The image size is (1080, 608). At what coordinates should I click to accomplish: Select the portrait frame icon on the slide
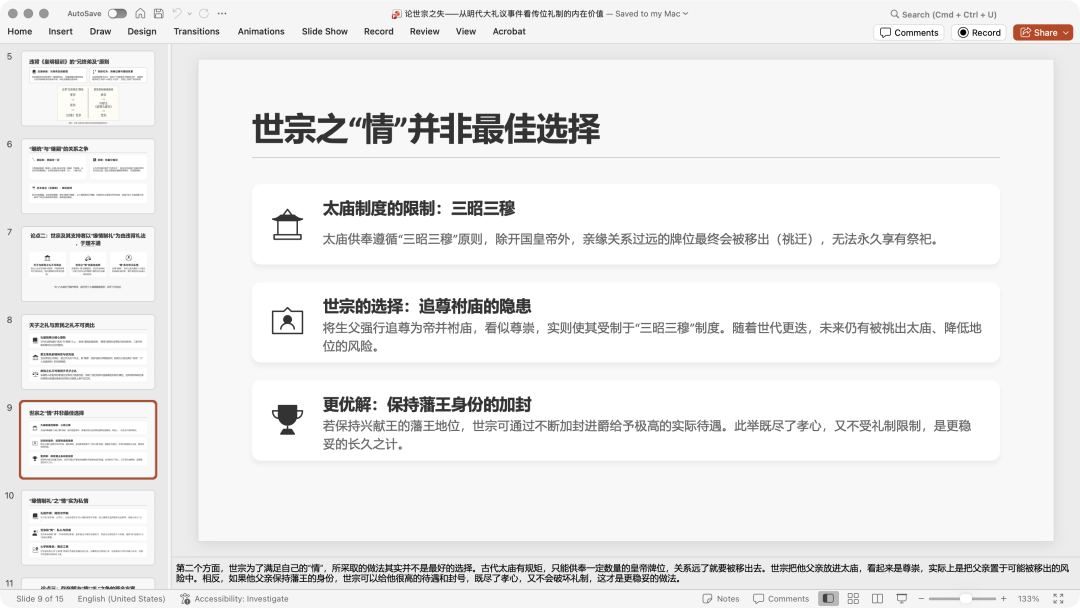pyautogui.click(x=287, y=322)
